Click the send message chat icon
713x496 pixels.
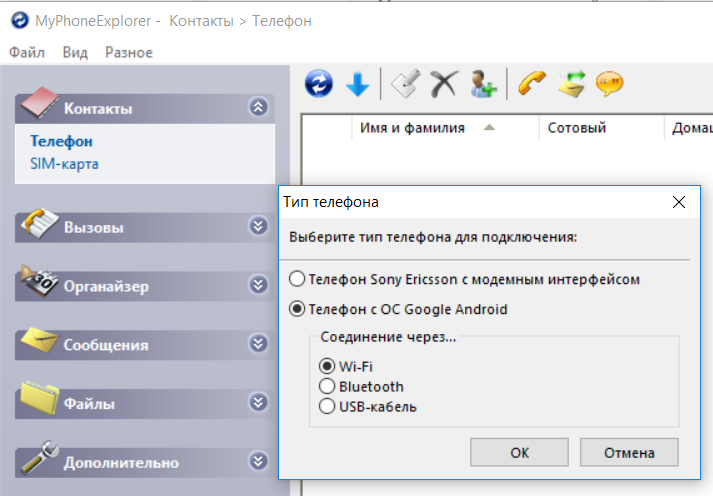(x=610, y=85)
